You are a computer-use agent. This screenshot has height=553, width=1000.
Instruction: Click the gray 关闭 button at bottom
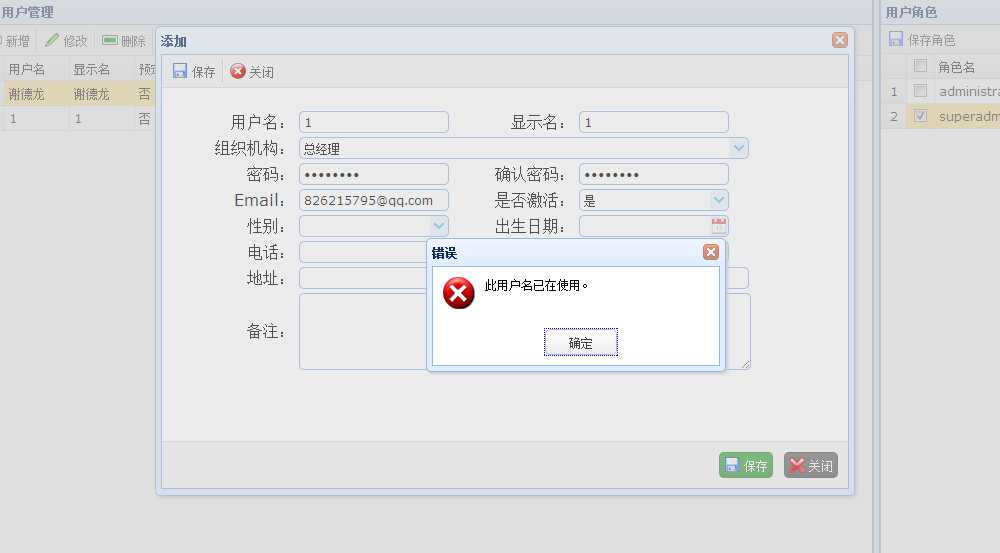(x=811, y=466)
